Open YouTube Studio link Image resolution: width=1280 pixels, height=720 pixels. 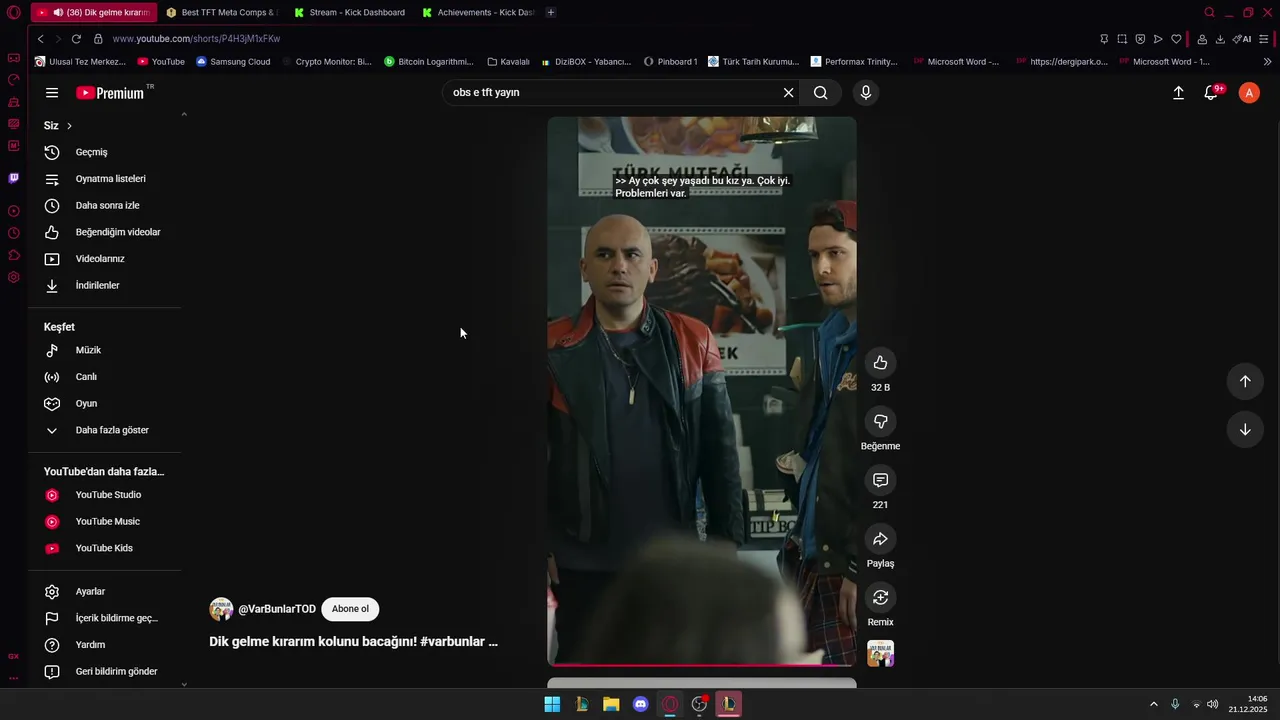[x=105, y=495]
